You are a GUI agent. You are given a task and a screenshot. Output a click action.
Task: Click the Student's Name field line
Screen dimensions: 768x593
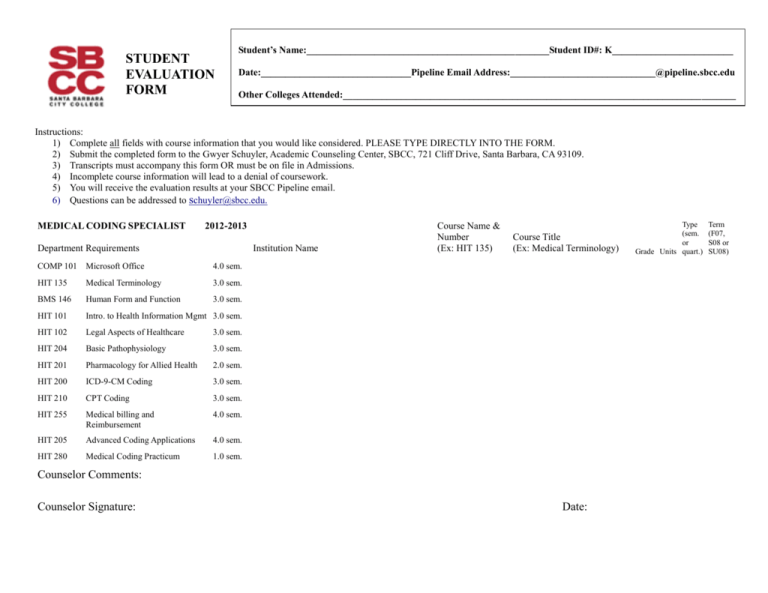[x=428, y=50]
